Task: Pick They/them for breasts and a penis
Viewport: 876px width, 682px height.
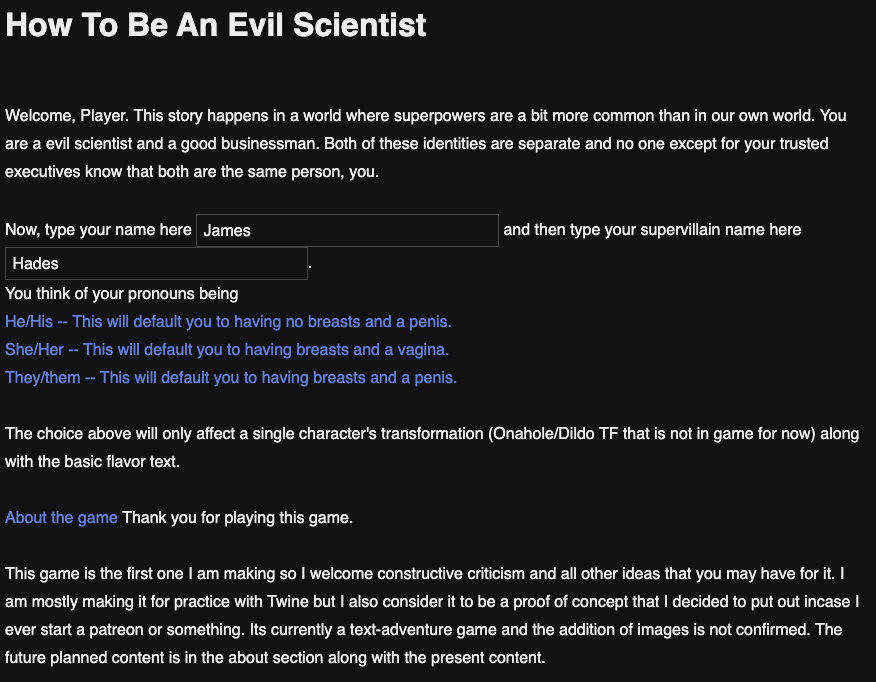Action: coord(230,377)
